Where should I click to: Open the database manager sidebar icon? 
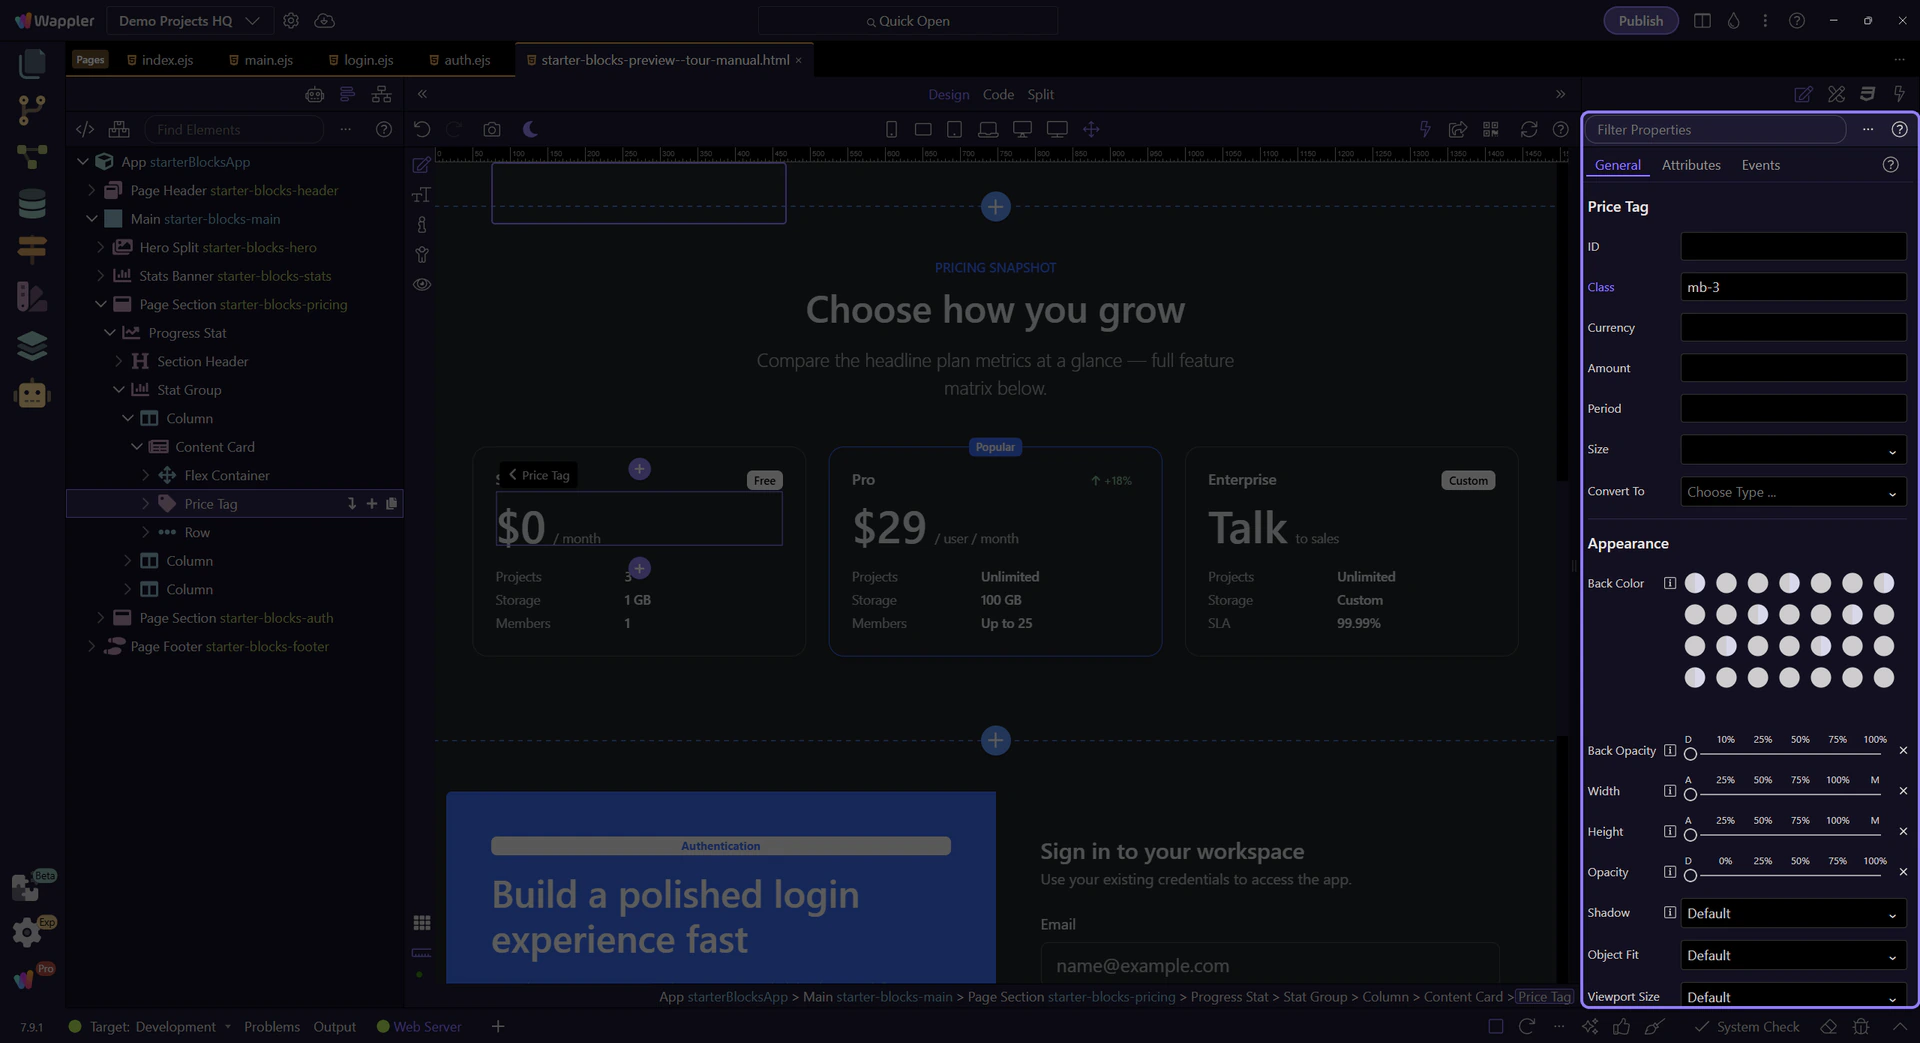32,204
